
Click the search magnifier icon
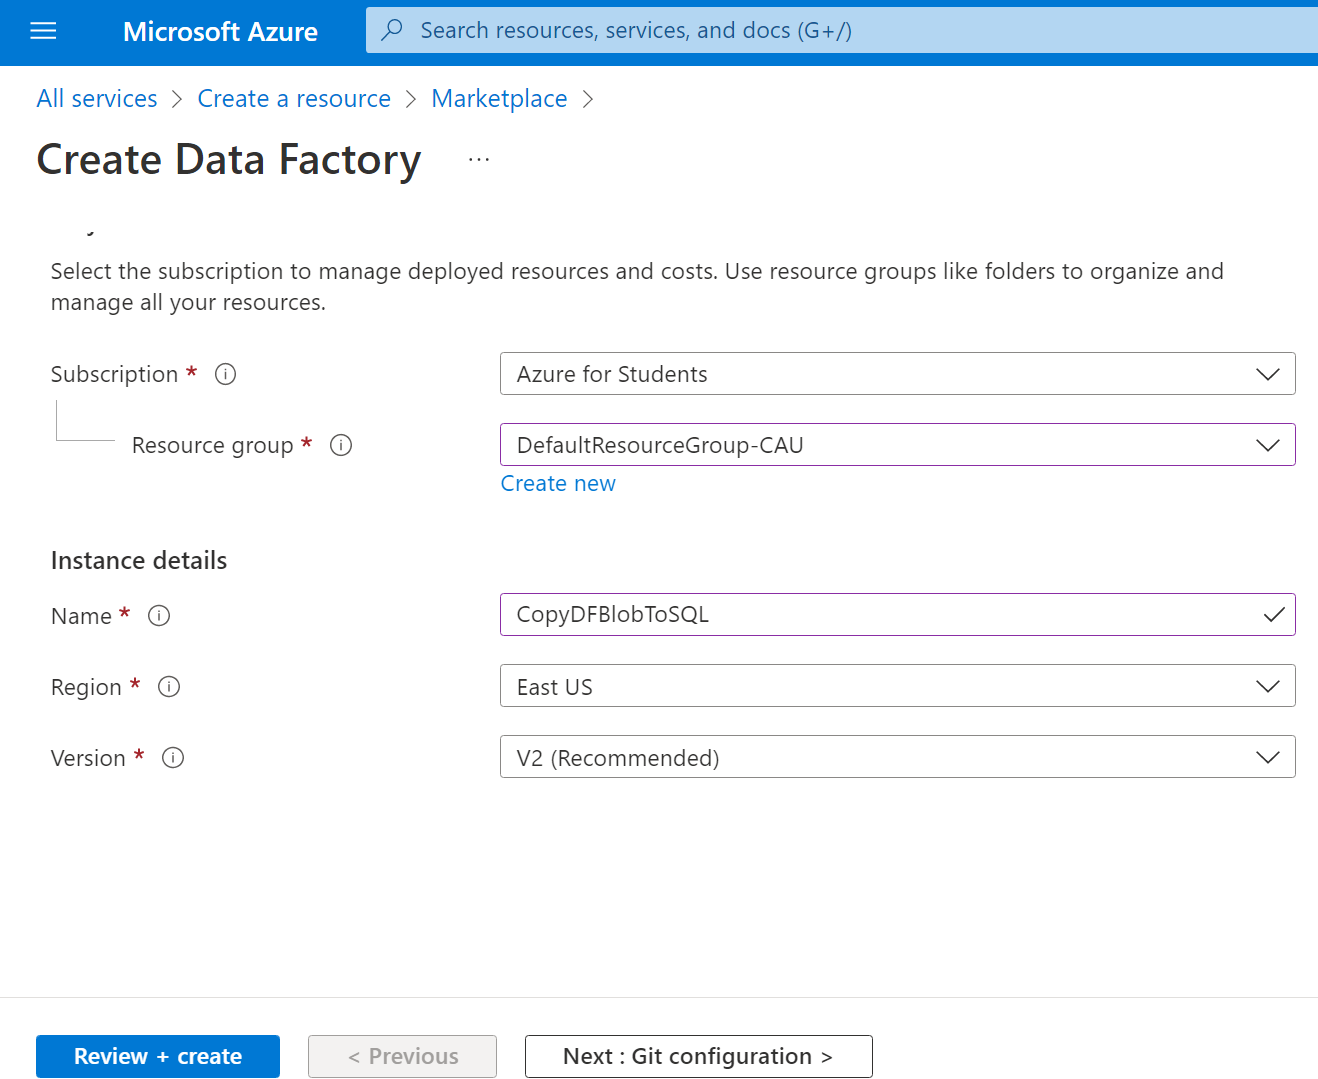[x=392, y=30]
